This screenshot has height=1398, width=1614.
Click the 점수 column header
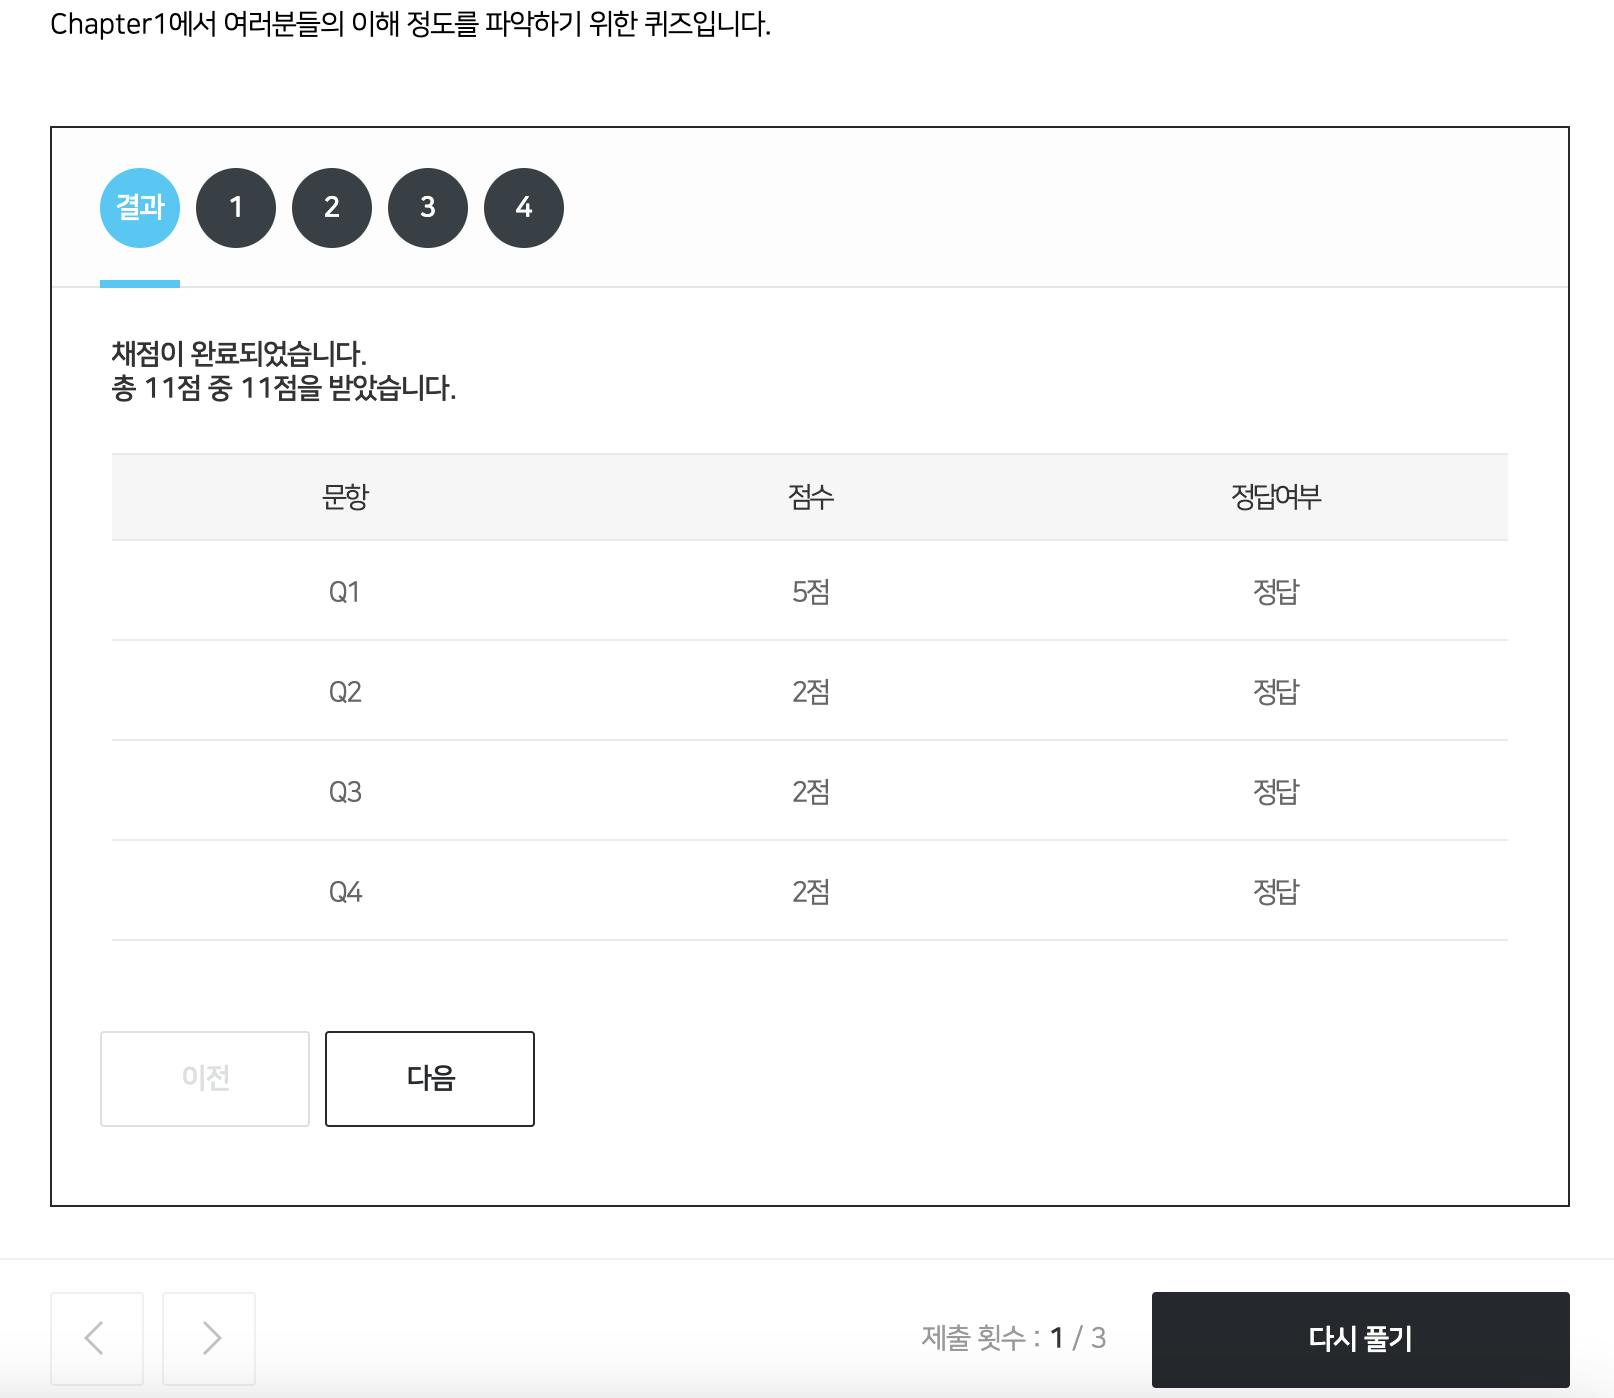[x=811, y=496]
